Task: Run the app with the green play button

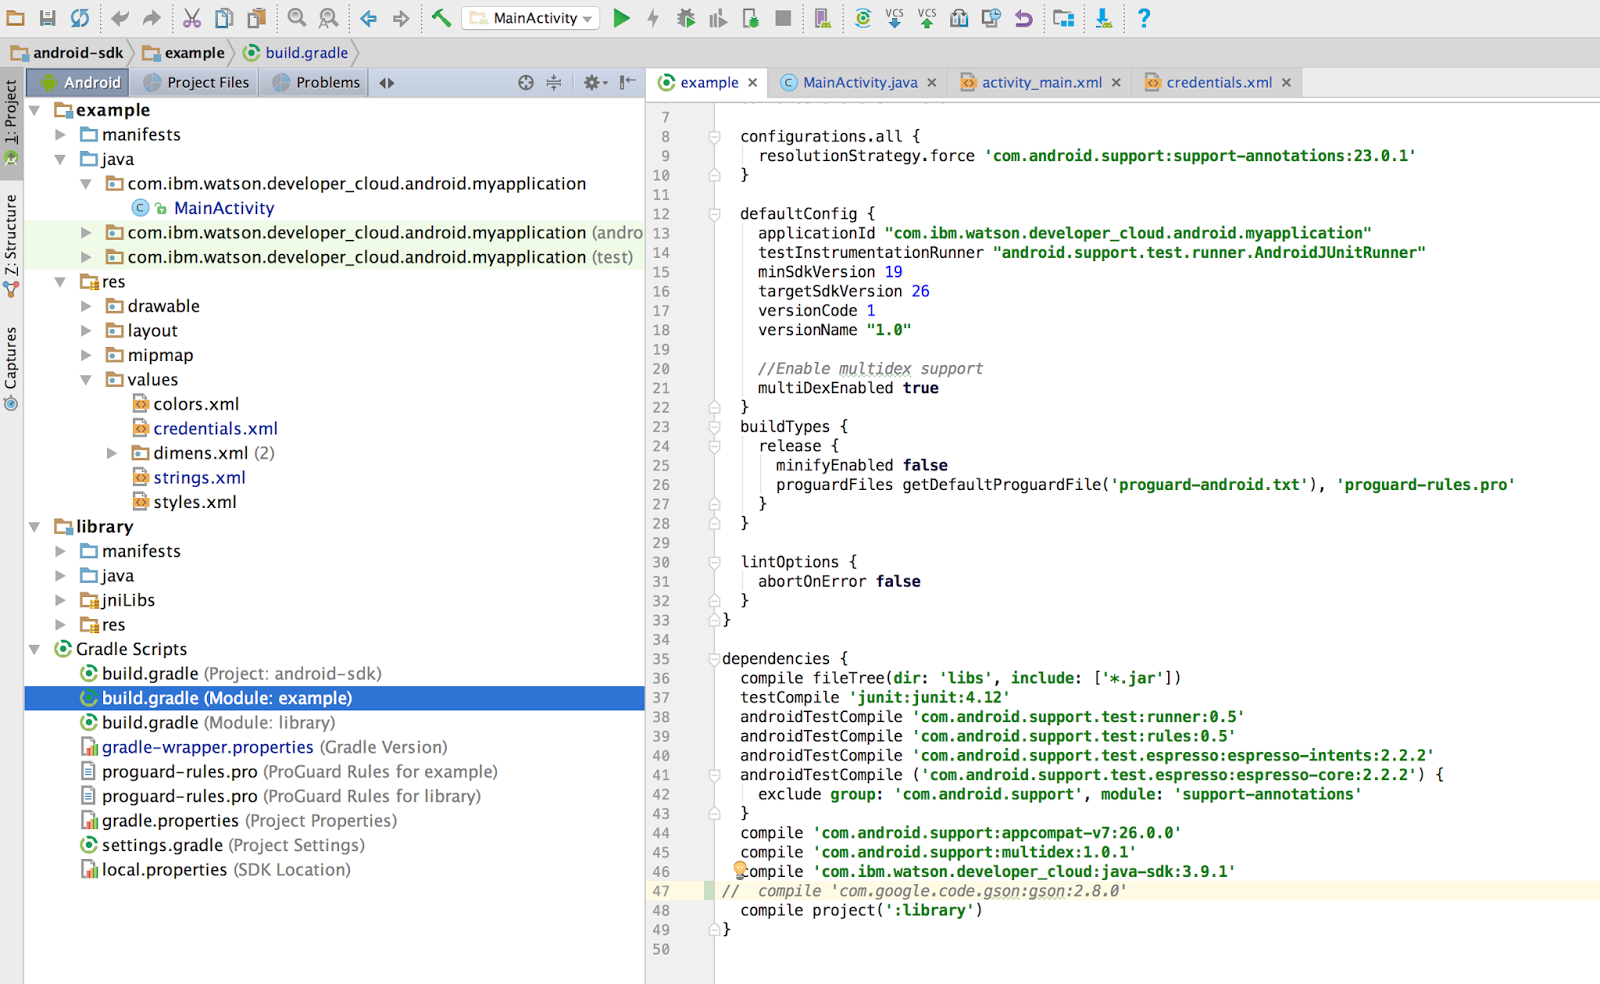Action: [x=621, y=18]
